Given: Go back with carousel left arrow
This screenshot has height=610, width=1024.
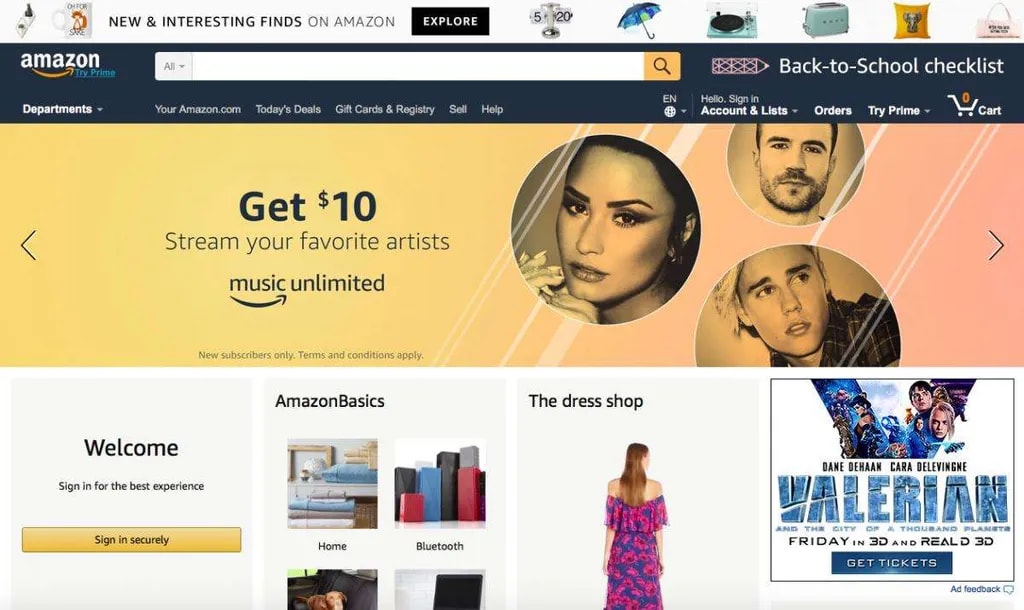Looking at the screenshot, I should (x=28, y=246).
